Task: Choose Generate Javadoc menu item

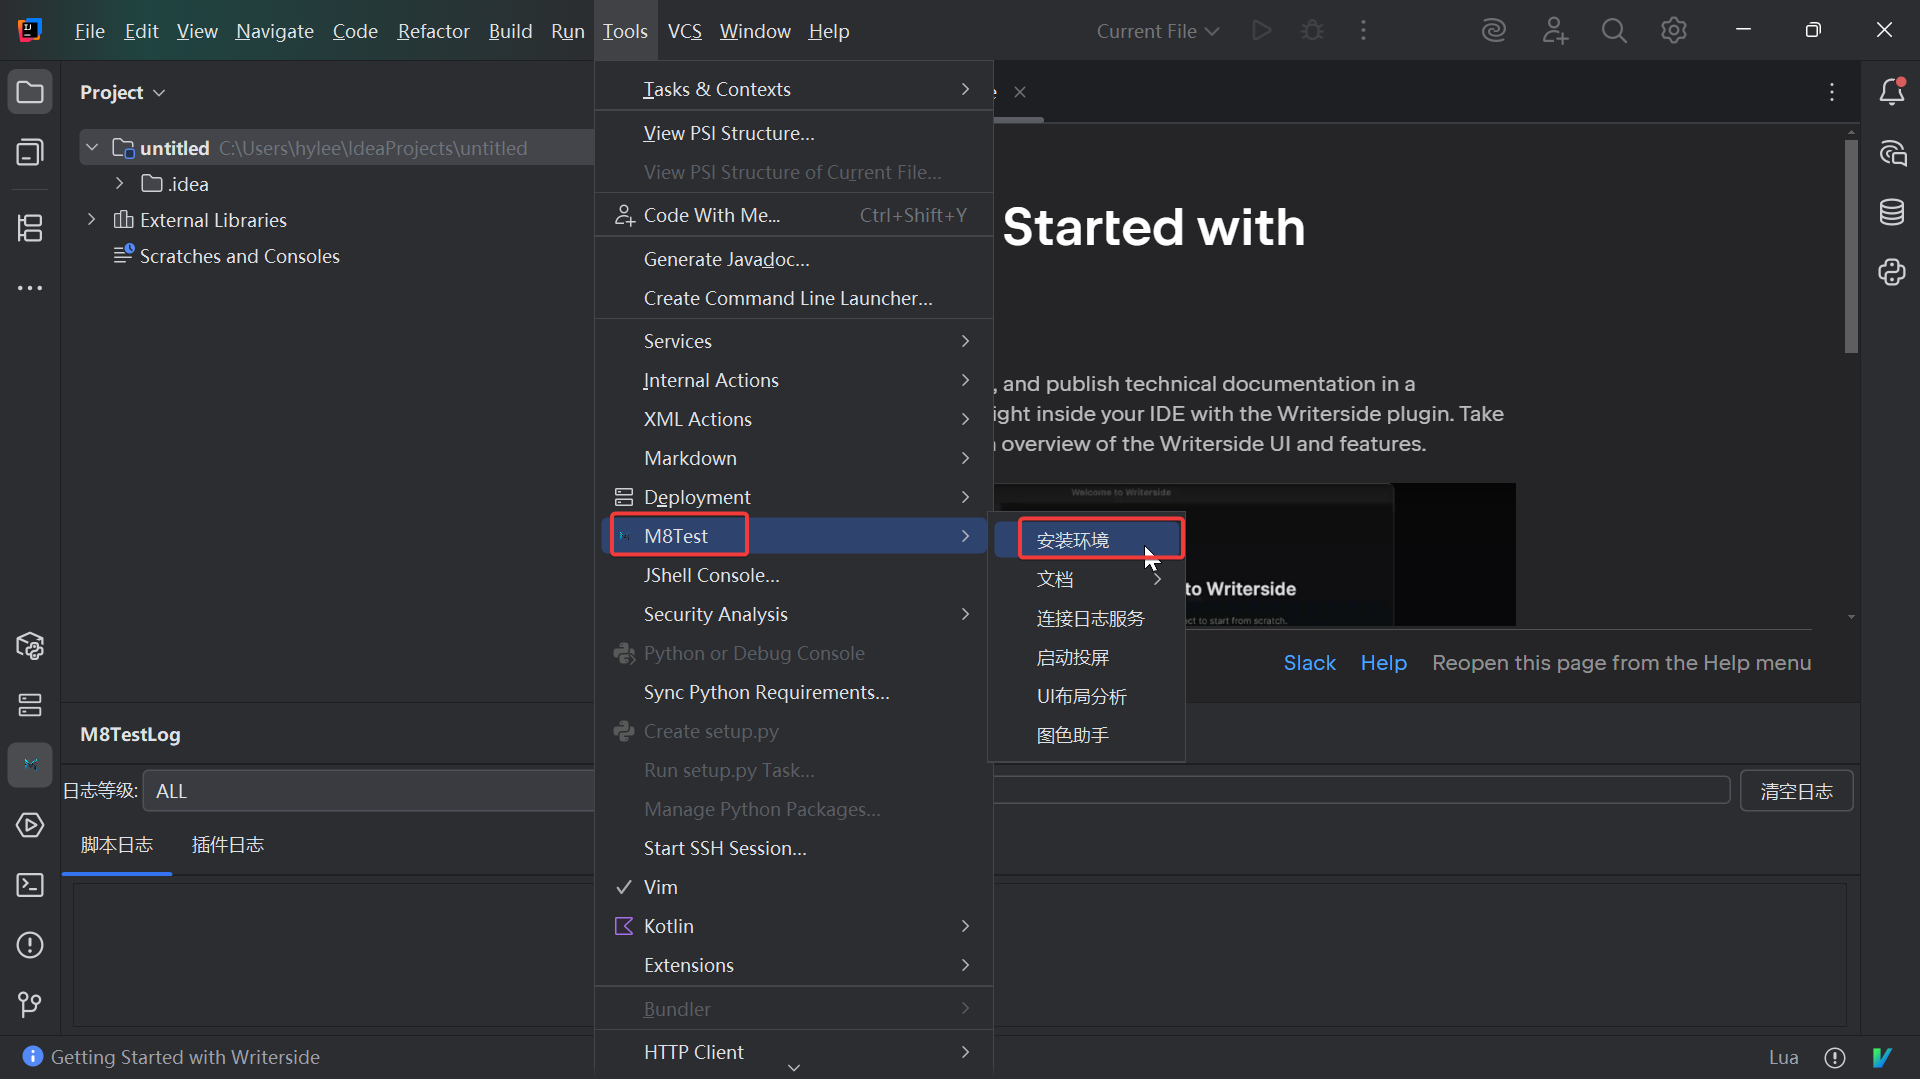Action: click(x=794, y=259)
